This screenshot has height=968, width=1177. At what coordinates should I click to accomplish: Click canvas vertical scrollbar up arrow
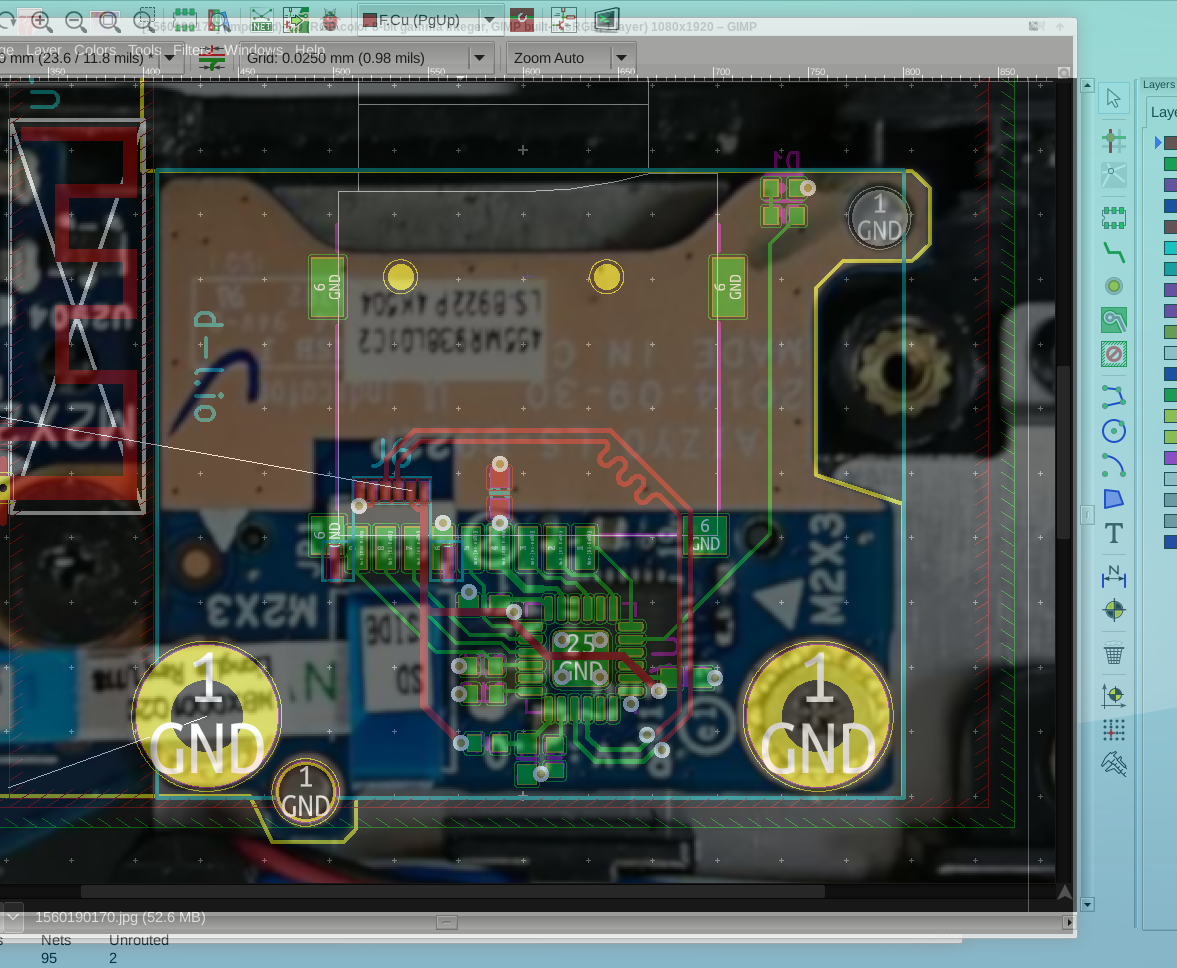pyautogui.click(x=1087, y=86)
